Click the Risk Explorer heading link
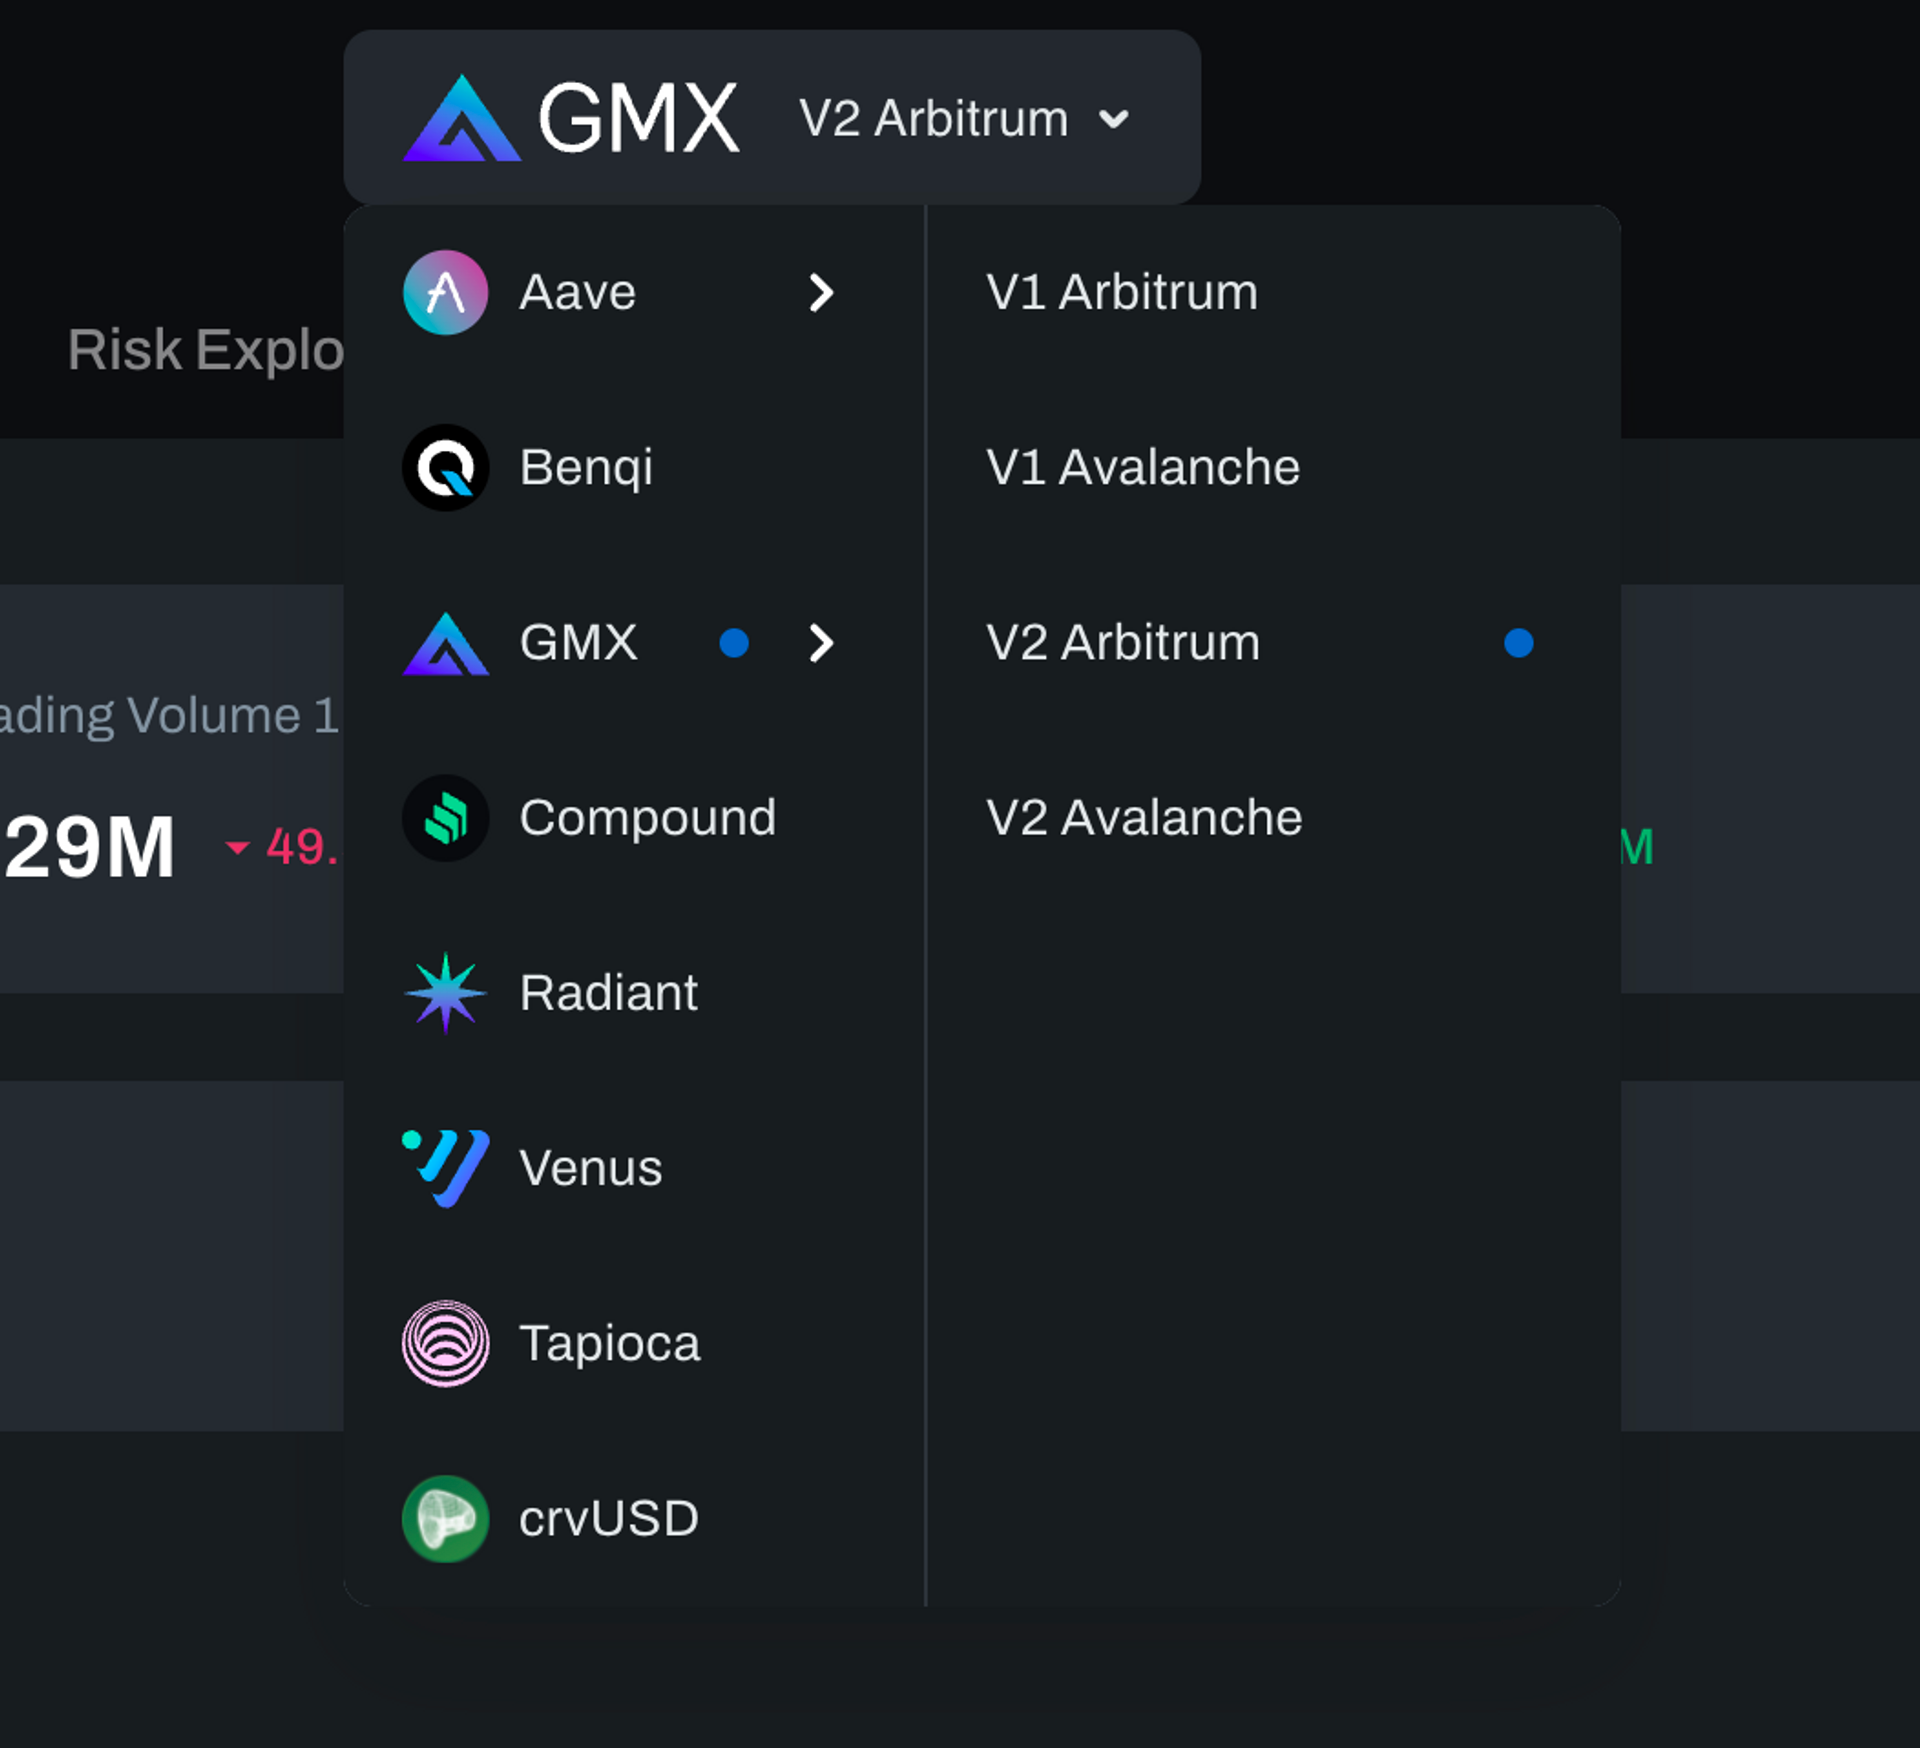Viewport: 1920px width, 1748px height. coord(205,350)
